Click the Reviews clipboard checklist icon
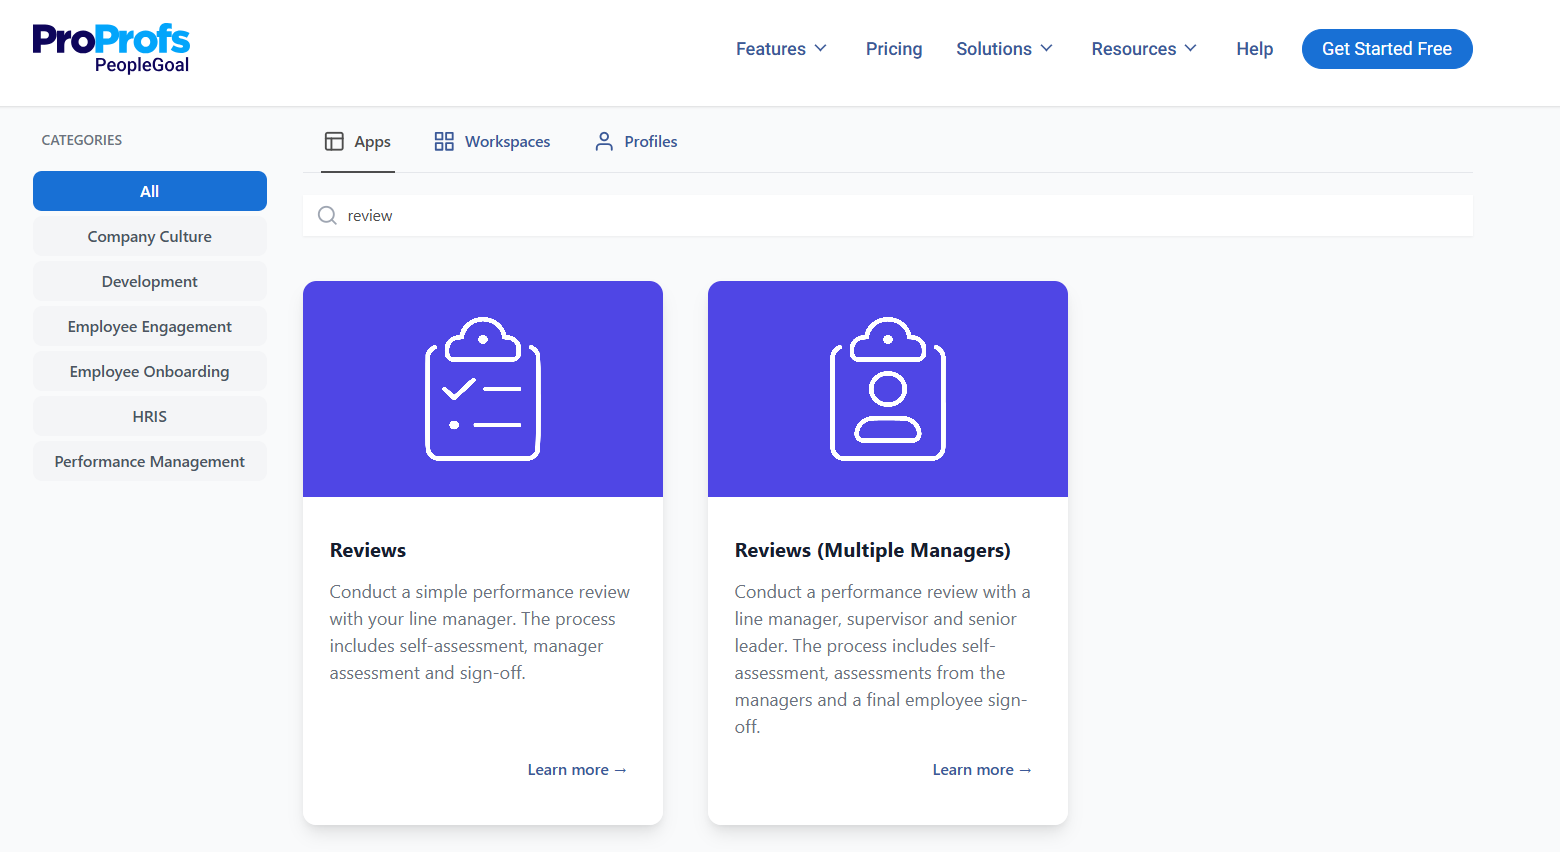The width and height of the screenshot is (1560, 852). pos(483,389)
